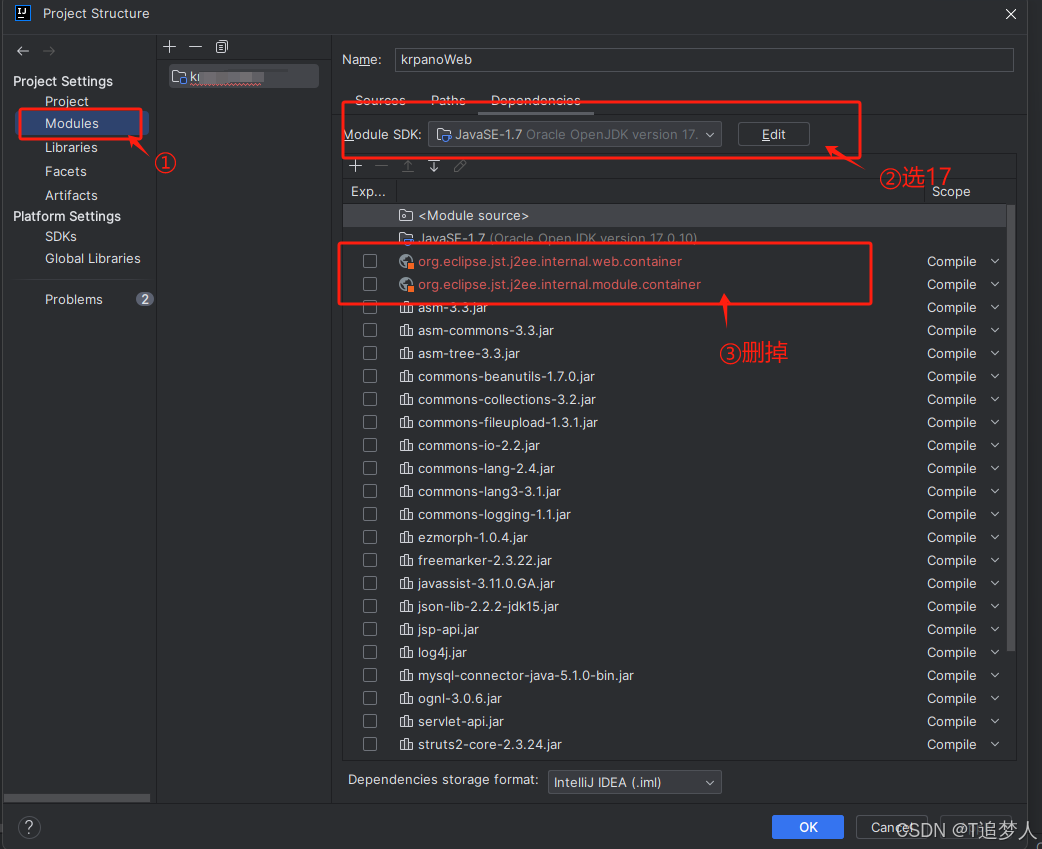The image size is (1042, 849).
Task: Select the module entry in module list
Action: pyautogui.click(x=244, y=77)
